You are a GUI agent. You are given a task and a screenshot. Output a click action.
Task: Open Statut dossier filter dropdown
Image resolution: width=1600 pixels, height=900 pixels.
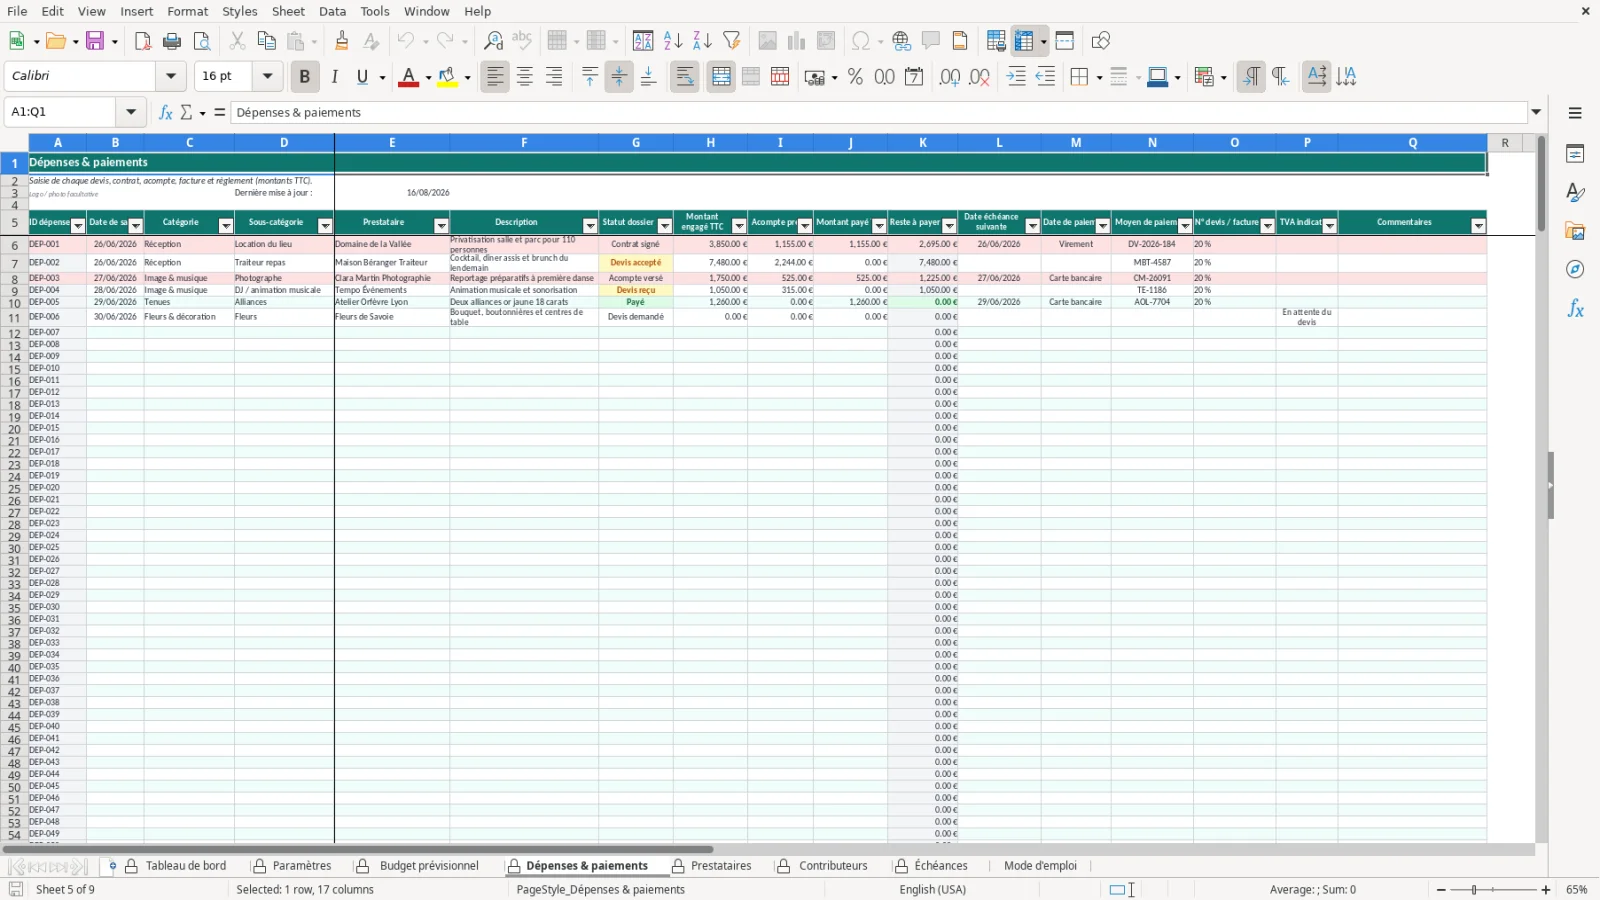tap(665, 226)
